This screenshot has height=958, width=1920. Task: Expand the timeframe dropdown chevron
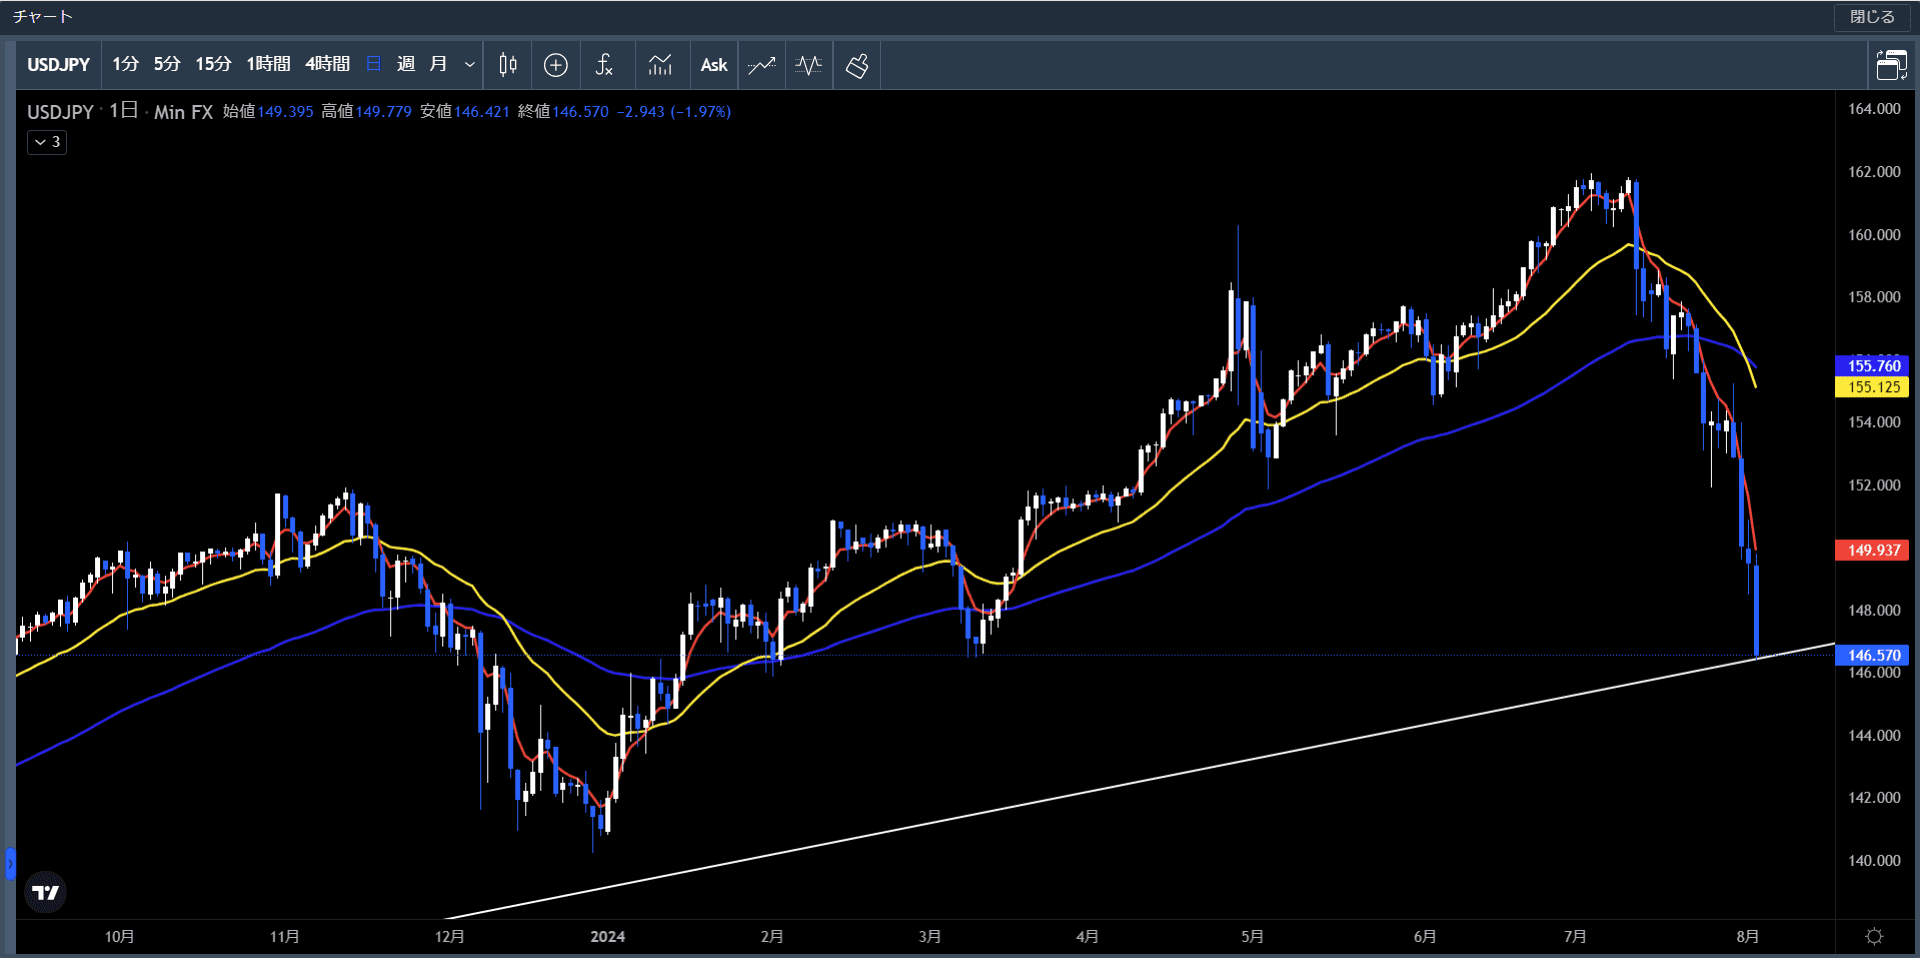coord(470,65)
